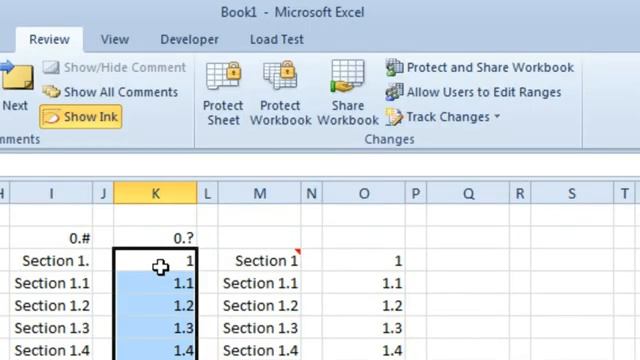Select 'Section 1.3' in column M
The width and height of the screenshot is (640, 360).
[x=260, y=328]
